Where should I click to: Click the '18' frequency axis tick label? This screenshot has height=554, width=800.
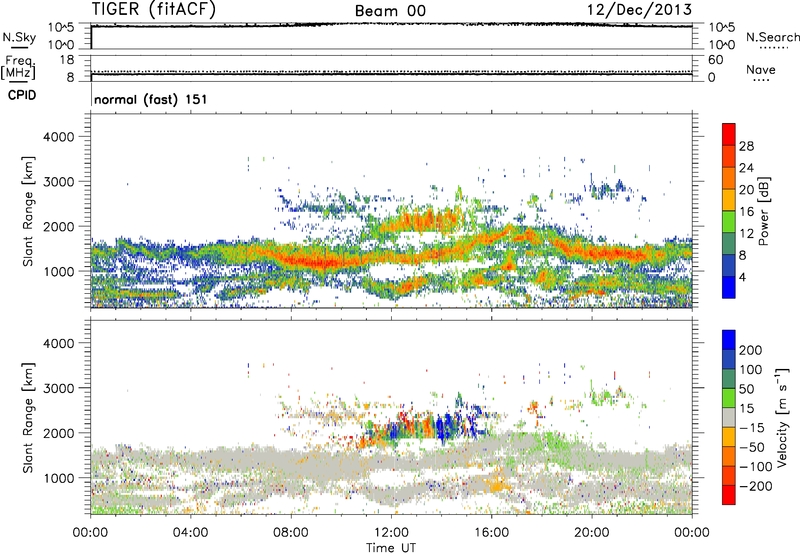pyautogui.click(x=67, y=60)
